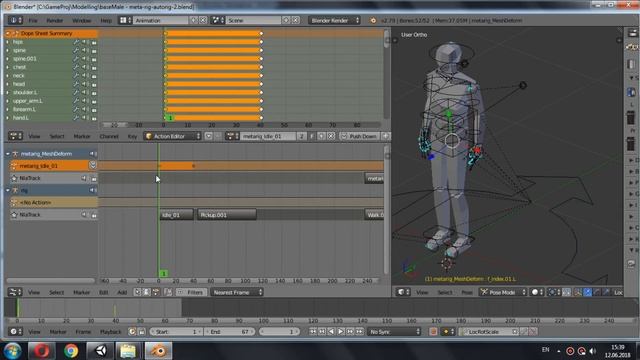The image size is (640, 360).
Task: Collapse the metarig_MeshDeform object in NLA
Action: [8, 154]
